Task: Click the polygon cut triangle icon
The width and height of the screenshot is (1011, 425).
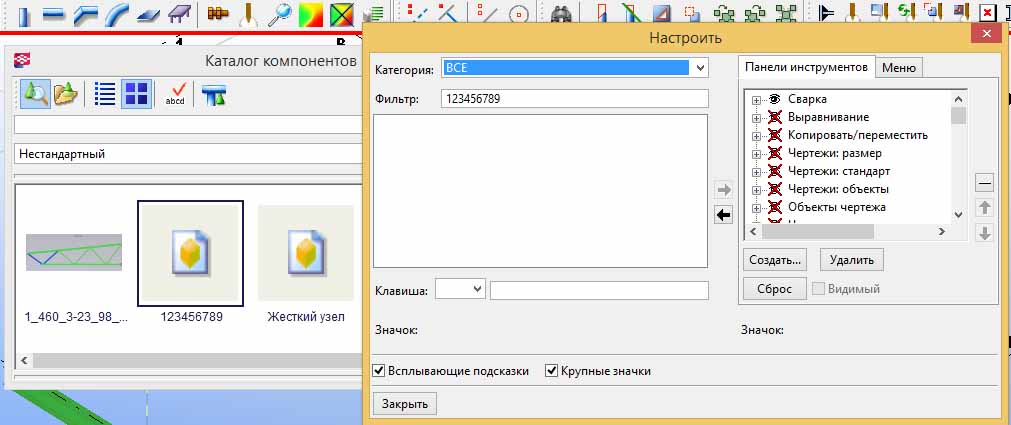Action: click(662, 14)
